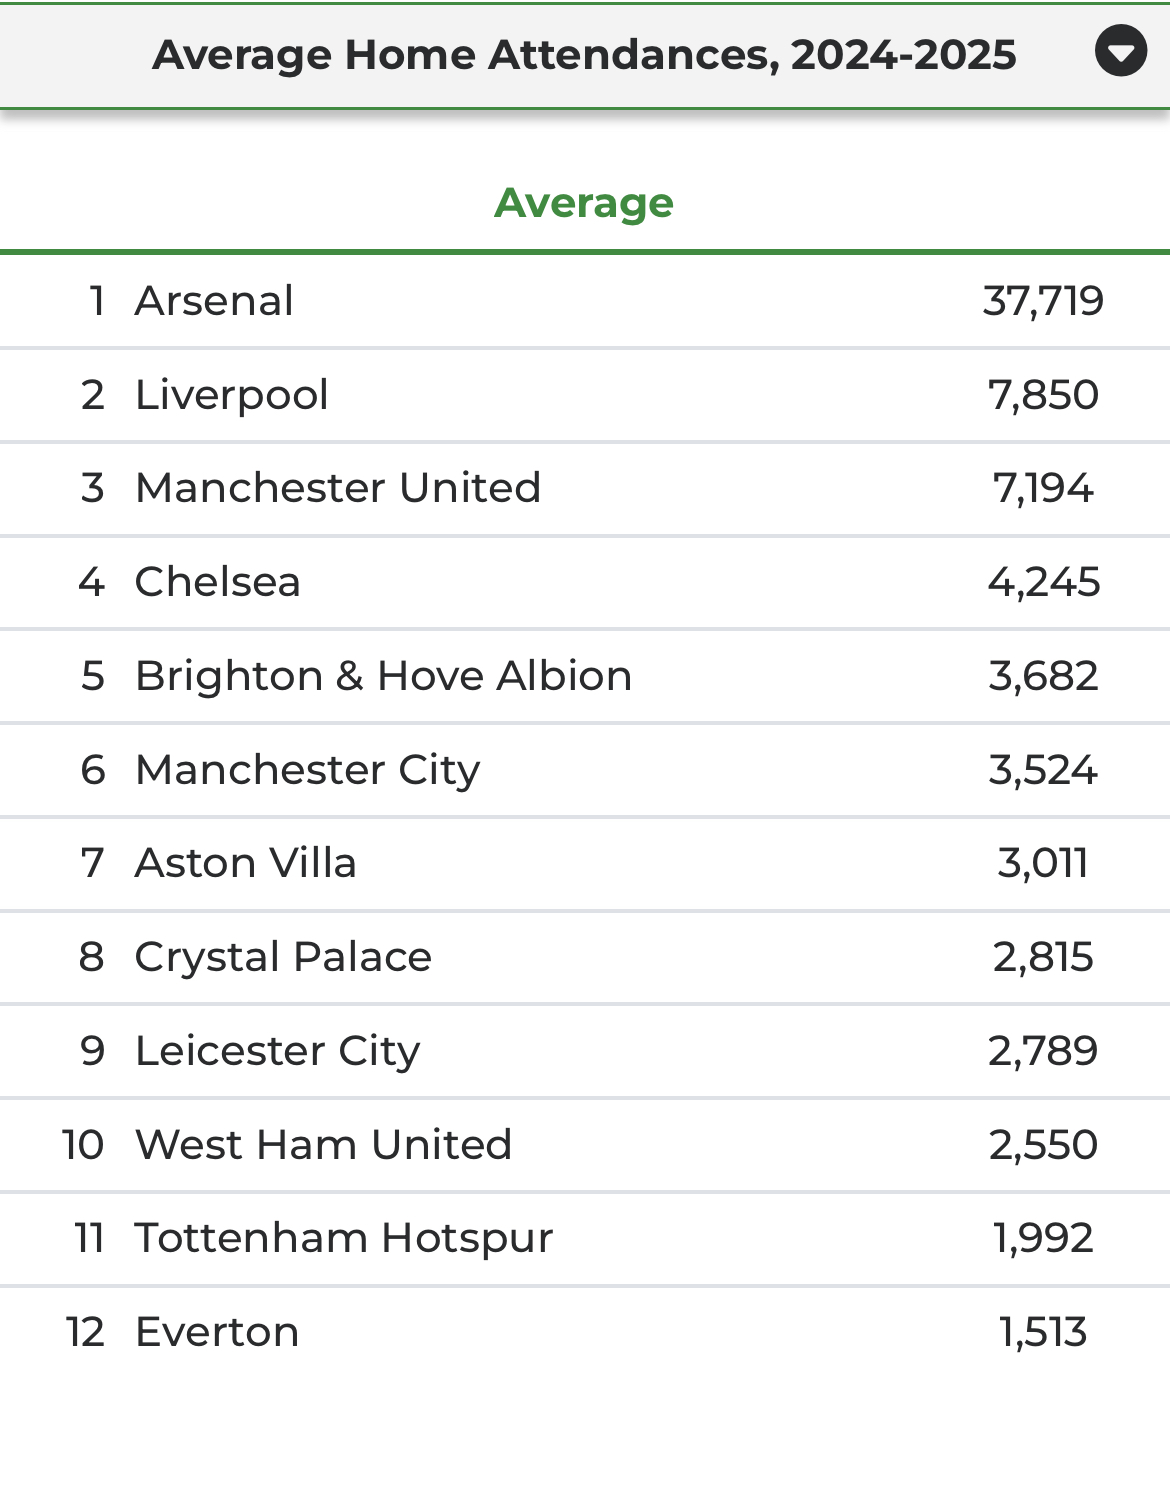The image size is (1170, 1486).
Task: Open the Tottenham Hotspur entry
Action: coord(344,1238)
